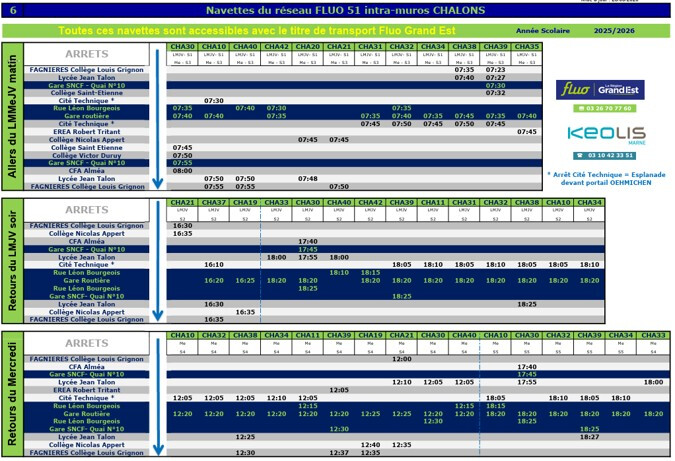Click the Keolis Marne logo
Image resolution: width=675 pixels, height=461 pixels.
pos(607,135)
